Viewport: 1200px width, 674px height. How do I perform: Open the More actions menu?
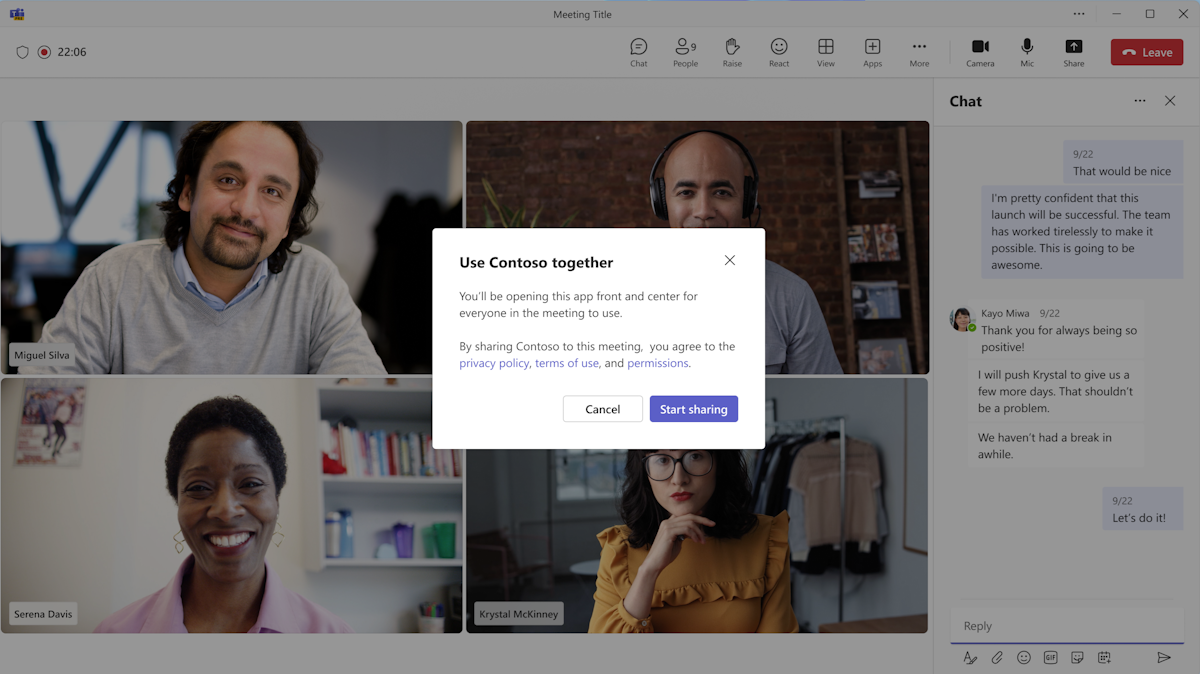click(x=919, y=52)
